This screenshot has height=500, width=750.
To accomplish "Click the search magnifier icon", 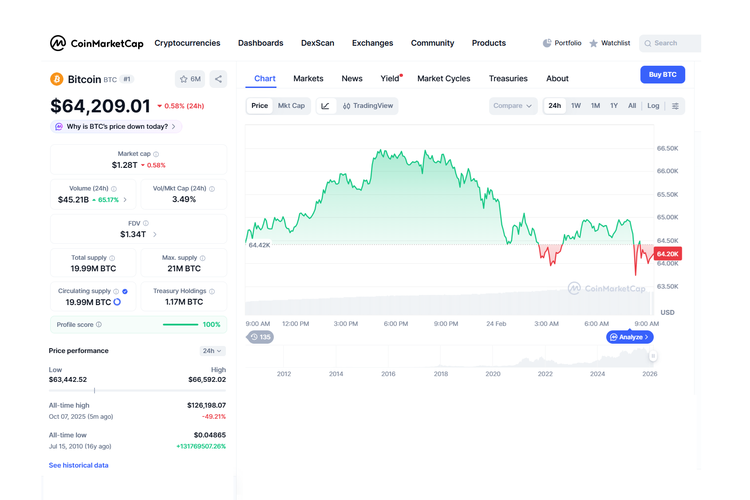I will click(x=648, y=44).
